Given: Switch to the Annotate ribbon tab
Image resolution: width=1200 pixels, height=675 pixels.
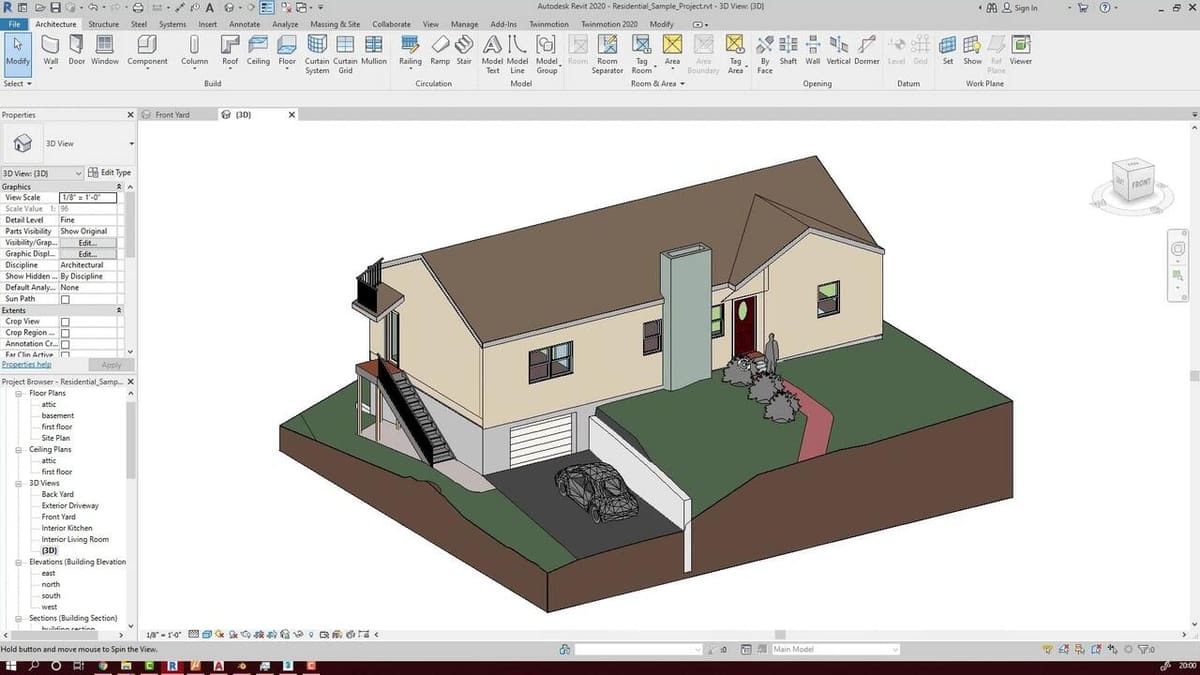Looking at the screenshot, I should (244, 23).
